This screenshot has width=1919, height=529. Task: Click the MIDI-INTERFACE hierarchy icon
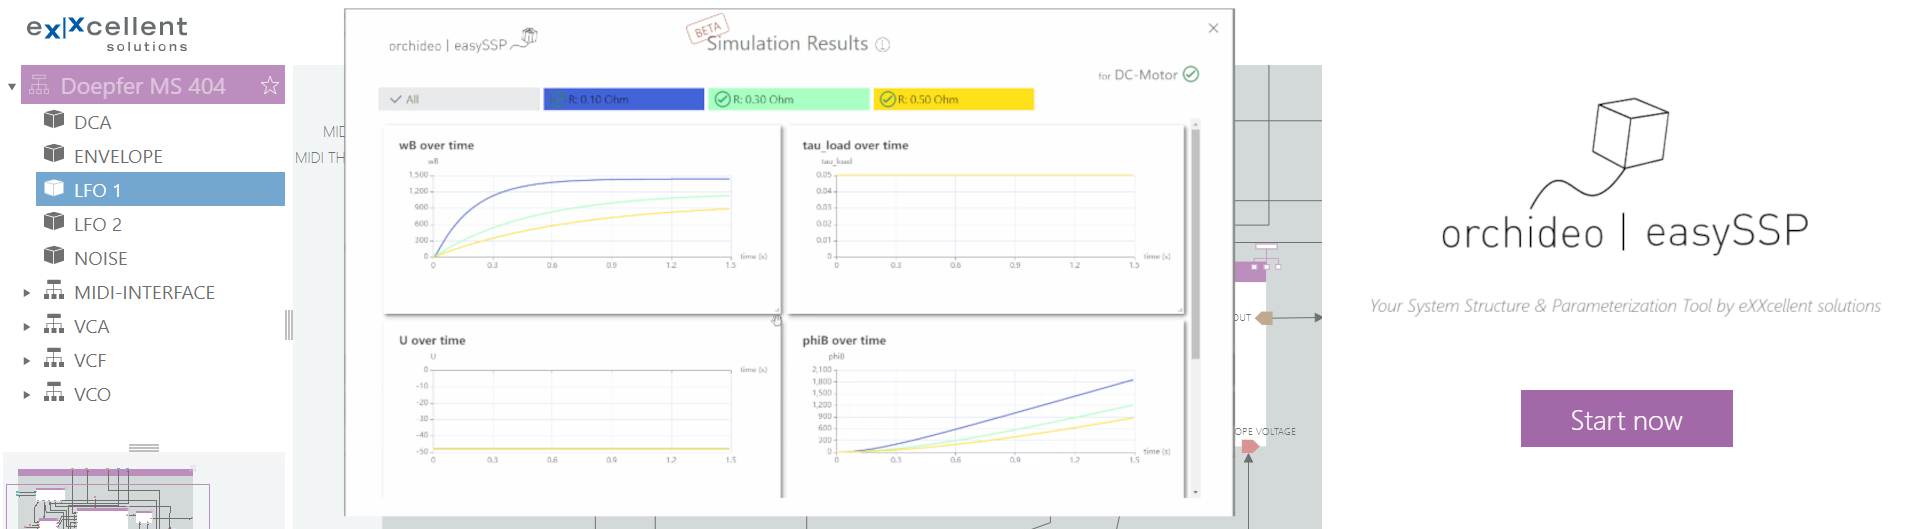click(54, 292)
